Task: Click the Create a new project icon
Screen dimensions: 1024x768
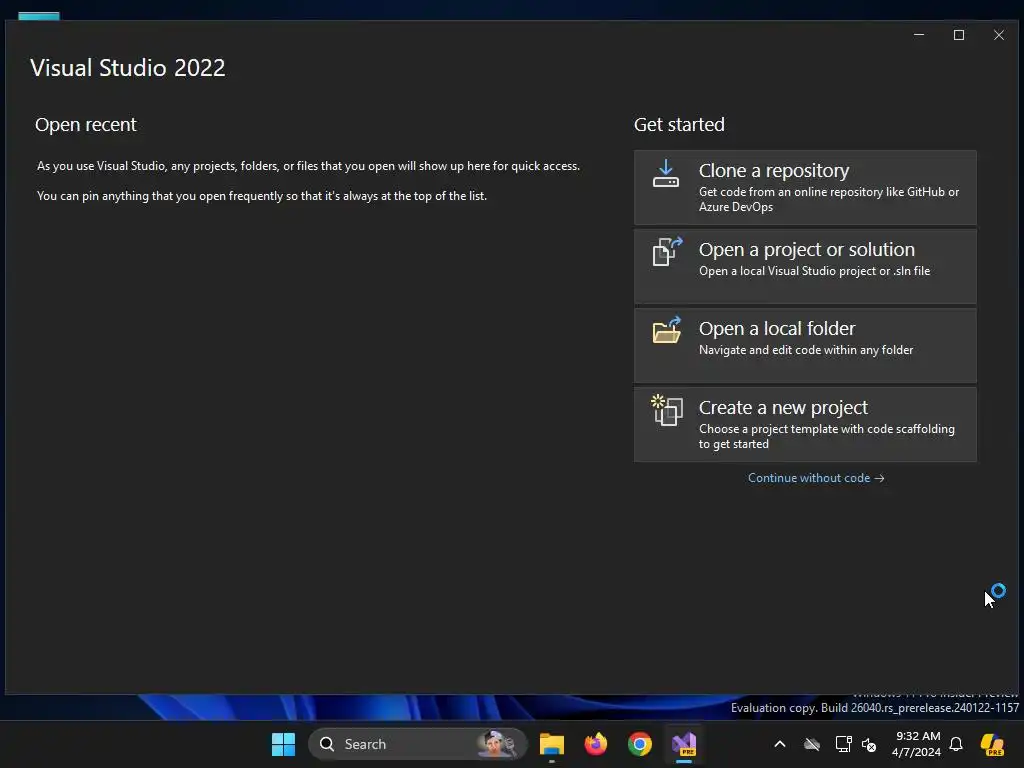Action: (x=667, y=410)
